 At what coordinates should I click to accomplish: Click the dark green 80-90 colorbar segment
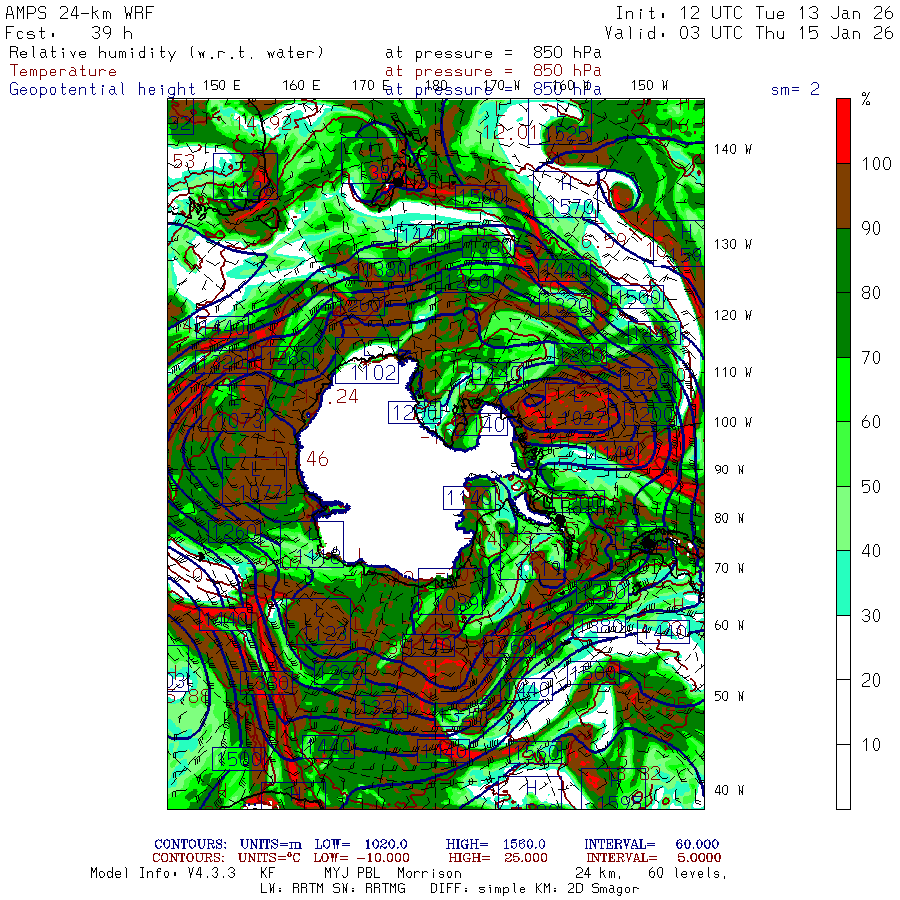tap(843, 261)
